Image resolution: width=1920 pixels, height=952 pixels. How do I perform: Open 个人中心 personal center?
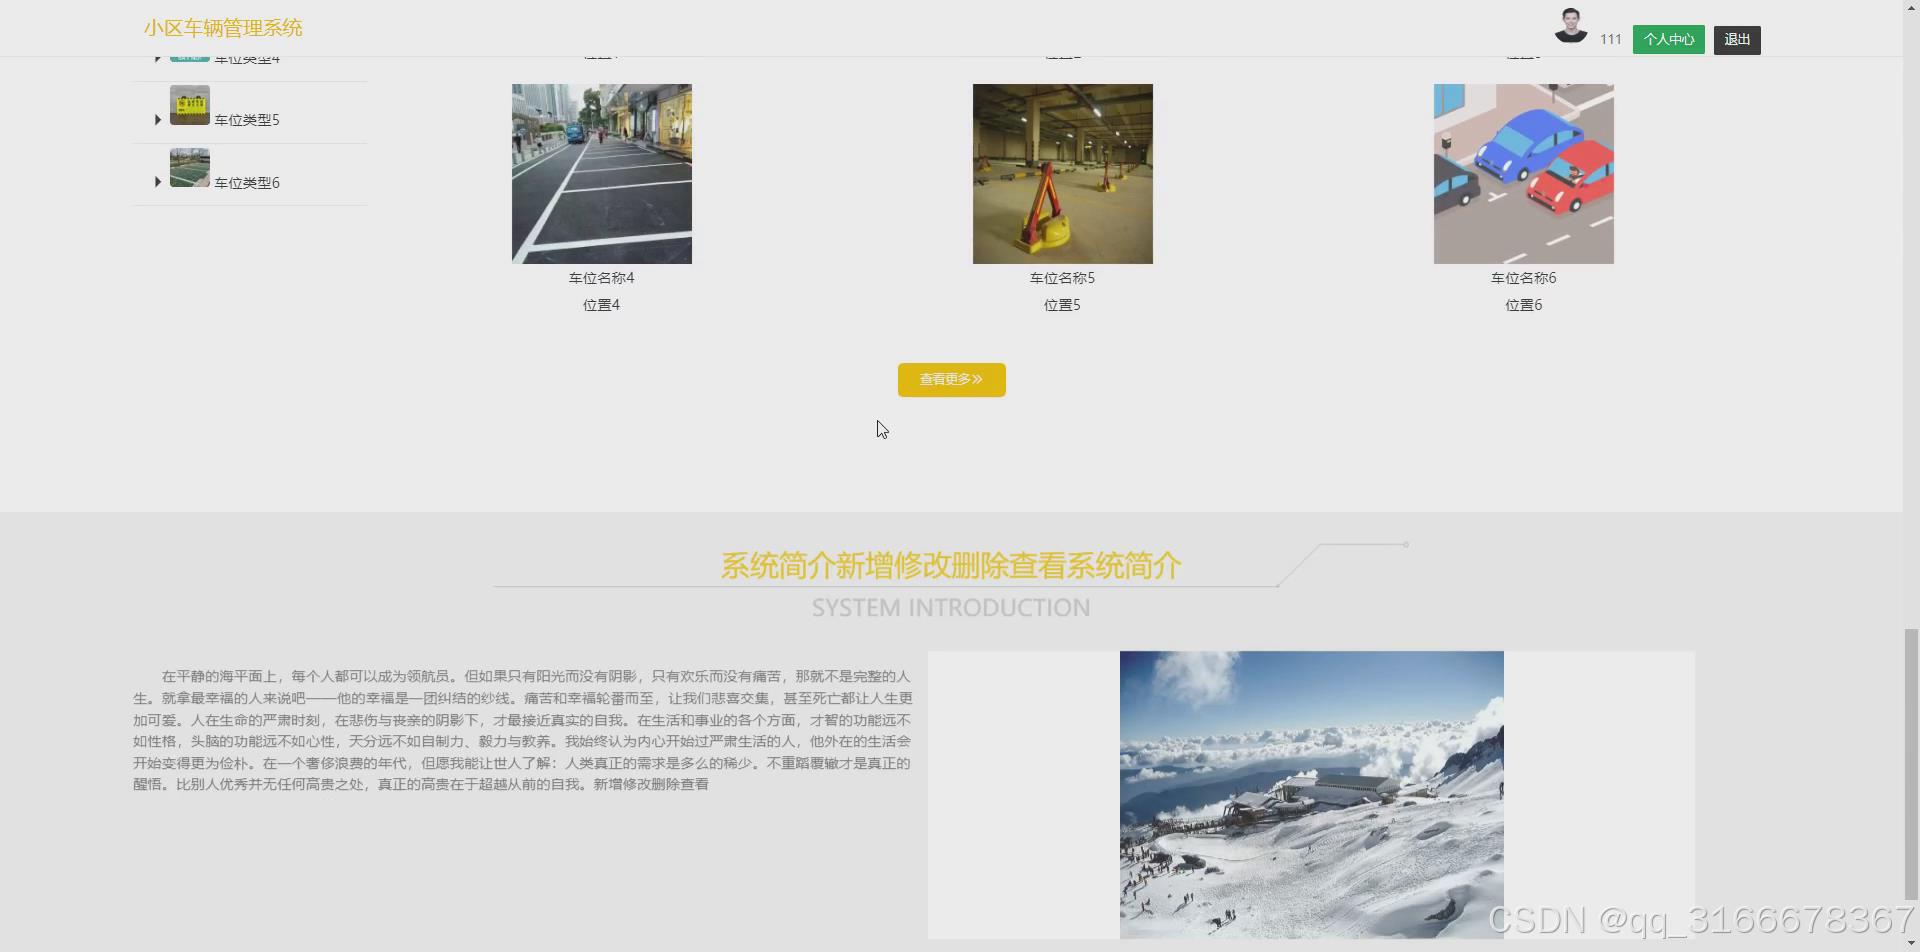tap(1667, 40)
